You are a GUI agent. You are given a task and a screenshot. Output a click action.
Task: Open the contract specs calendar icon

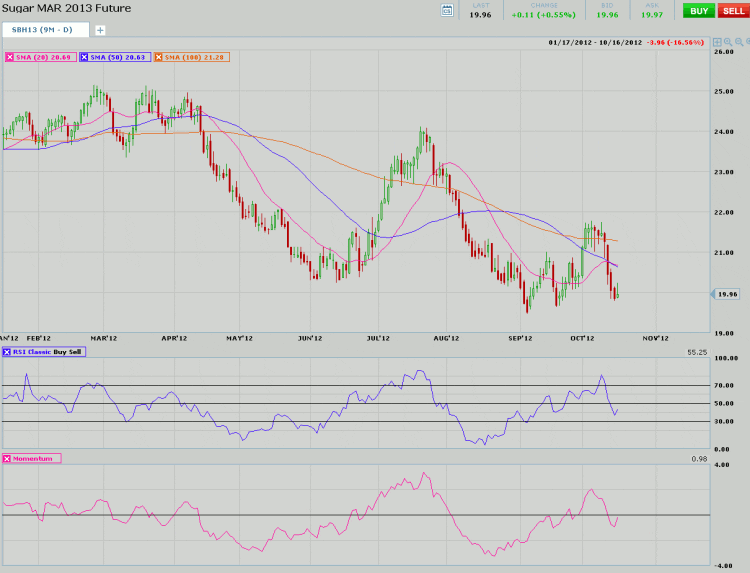click(x=447, y=10)
